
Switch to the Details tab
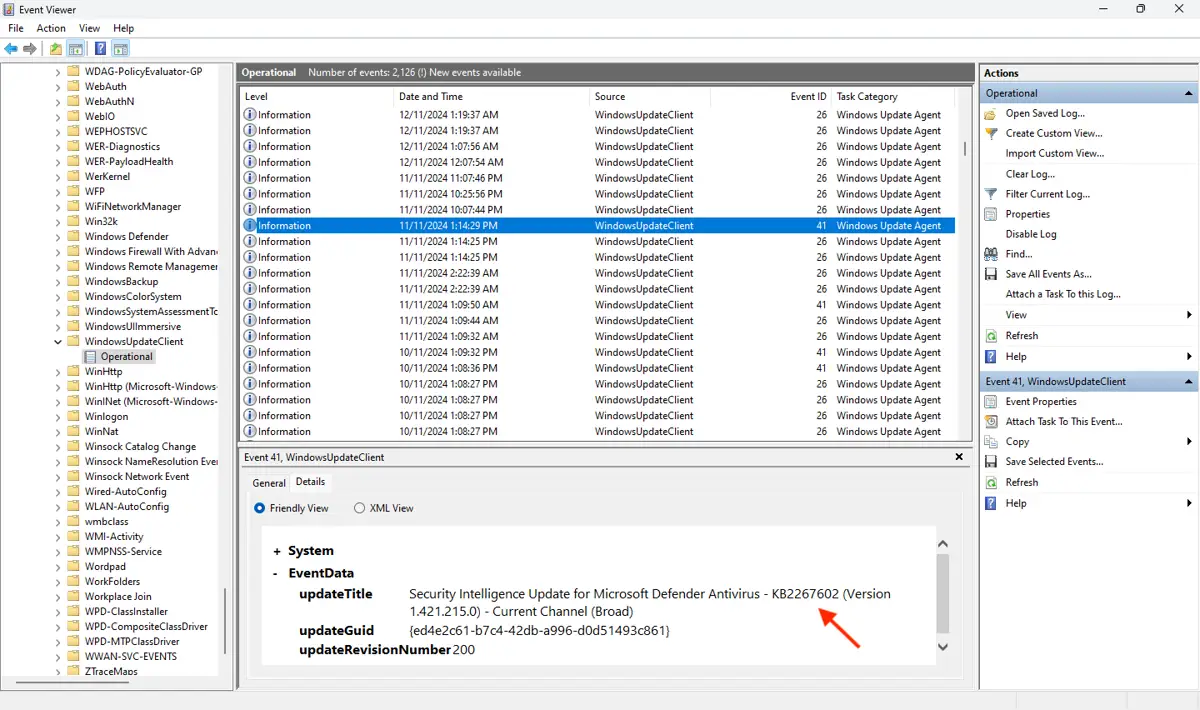pyautogui.click(x=310, y=482)
